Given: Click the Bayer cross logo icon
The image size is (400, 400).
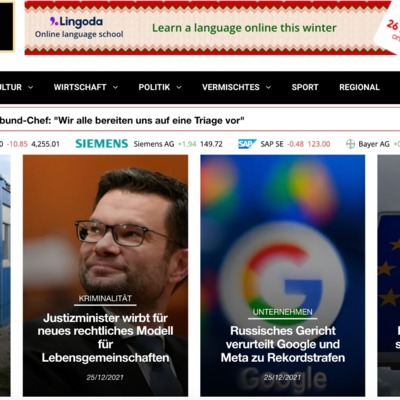Looking at the screenshot, I should (350, 144).
